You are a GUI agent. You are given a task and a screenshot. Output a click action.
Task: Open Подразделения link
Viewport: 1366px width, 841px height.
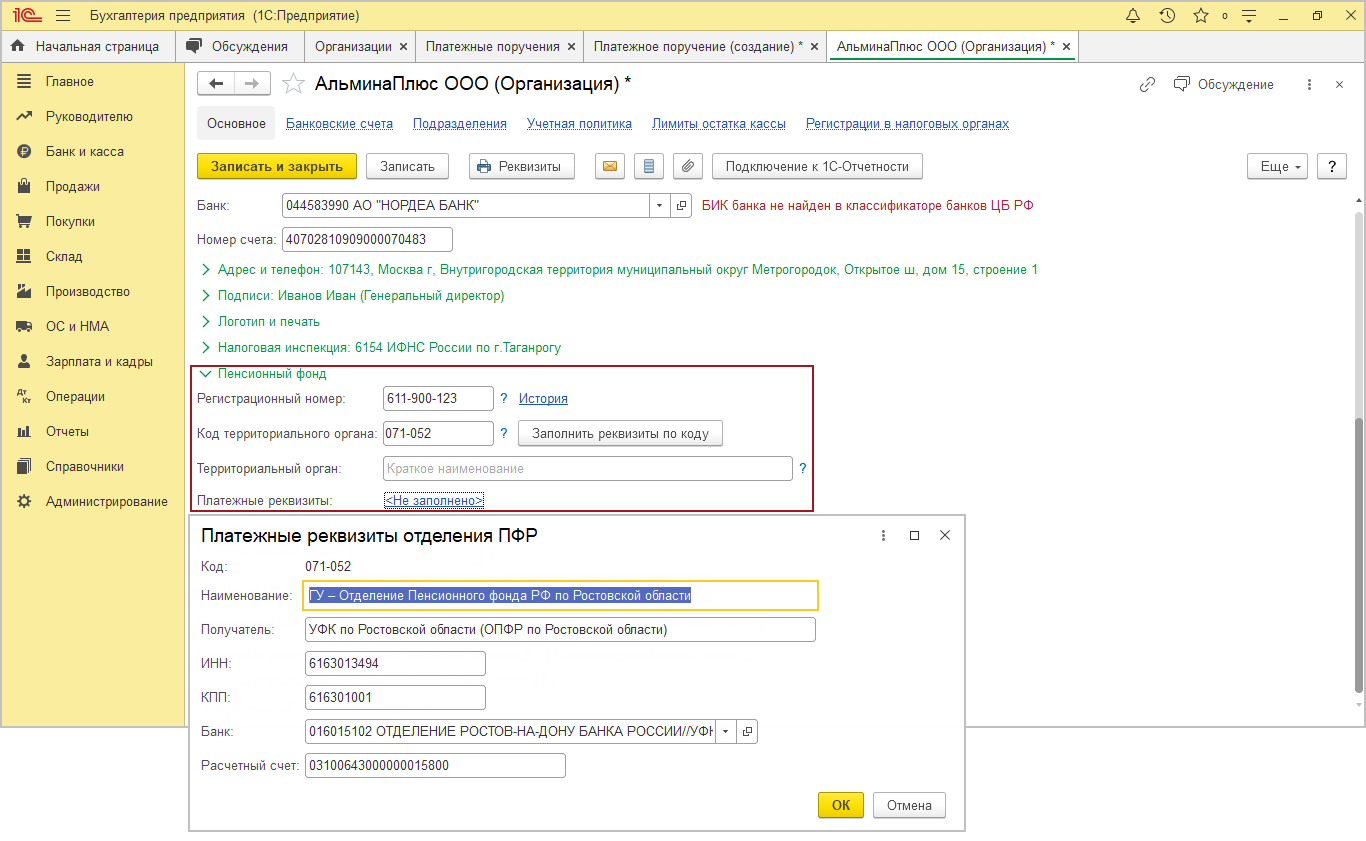(x=460, y=124)
